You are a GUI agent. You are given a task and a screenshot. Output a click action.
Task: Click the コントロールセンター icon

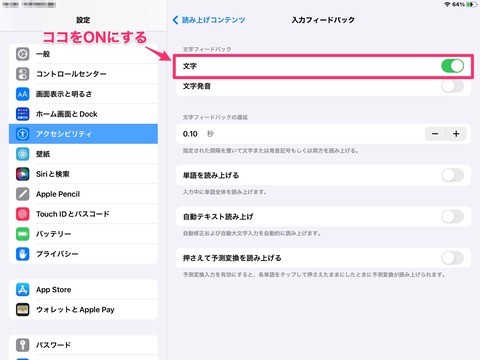(x=23, y=74)
